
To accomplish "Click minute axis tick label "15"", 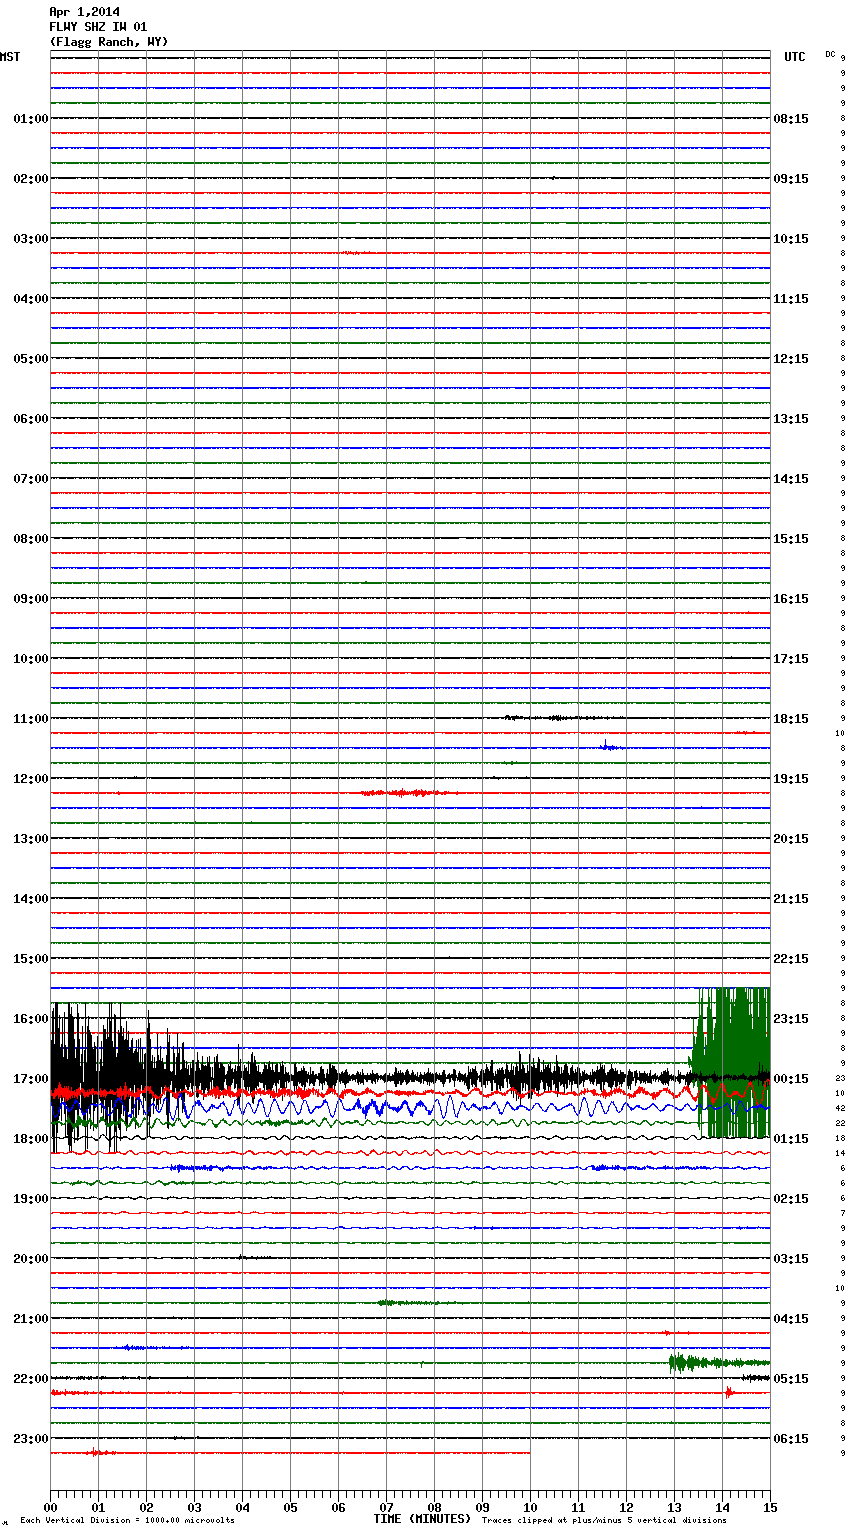I will [770, 1507].
